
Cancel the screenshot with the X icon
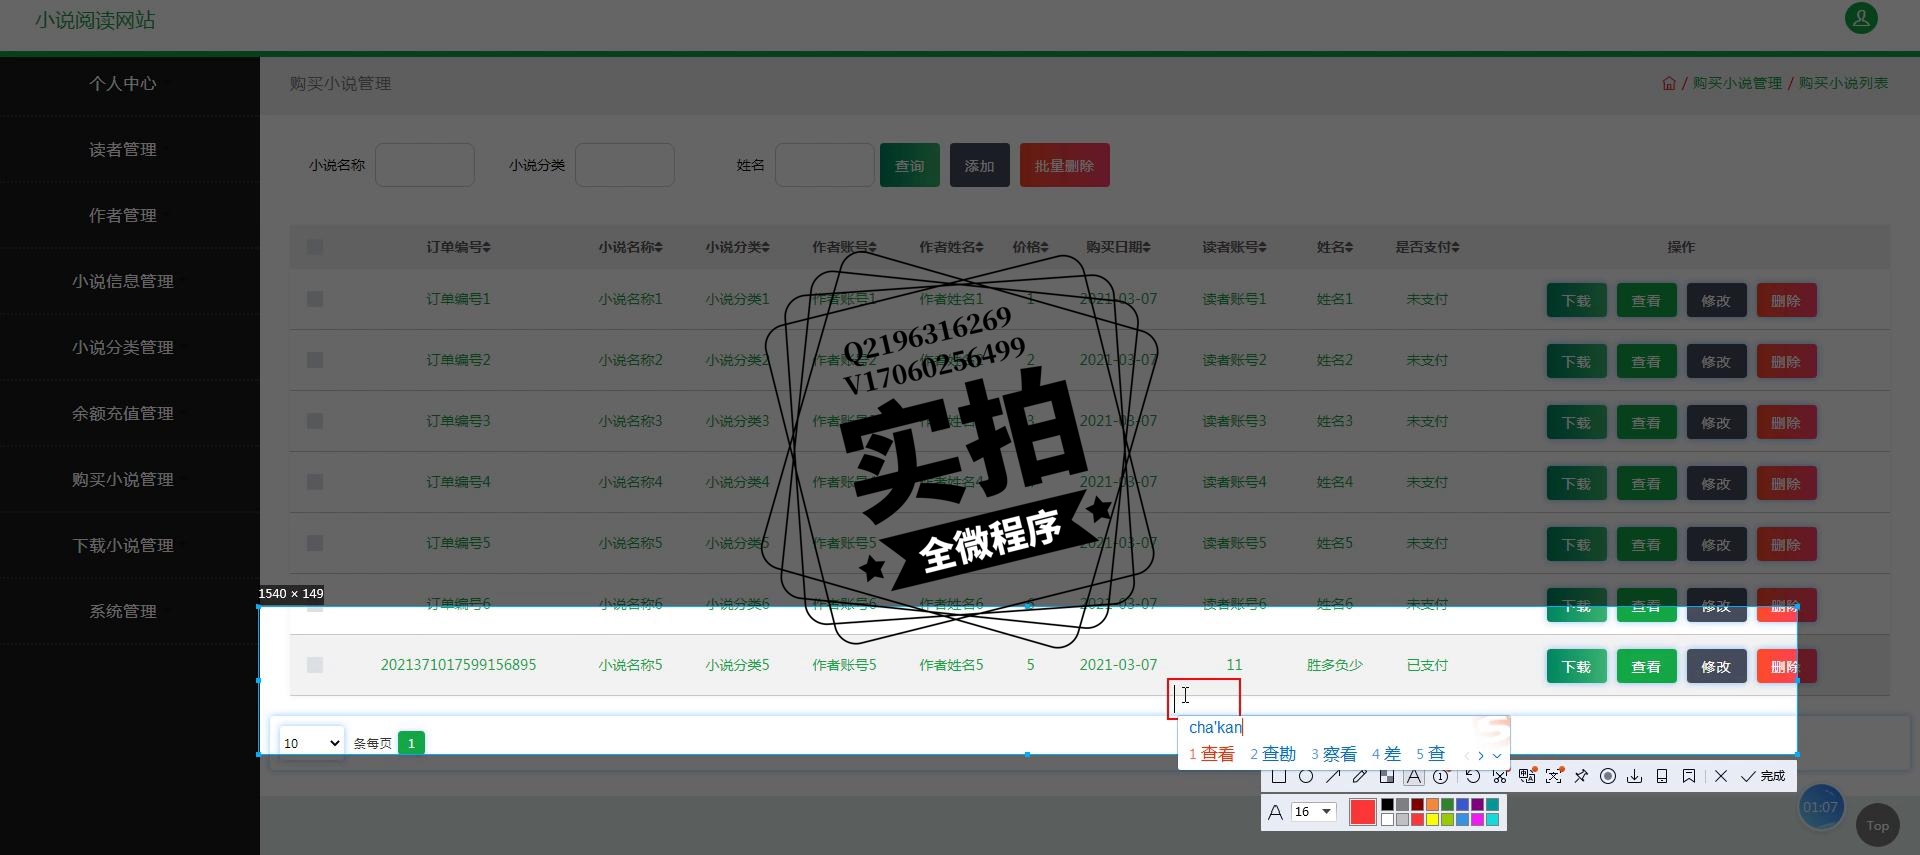pyautogui.click(x=1721, y=776)
